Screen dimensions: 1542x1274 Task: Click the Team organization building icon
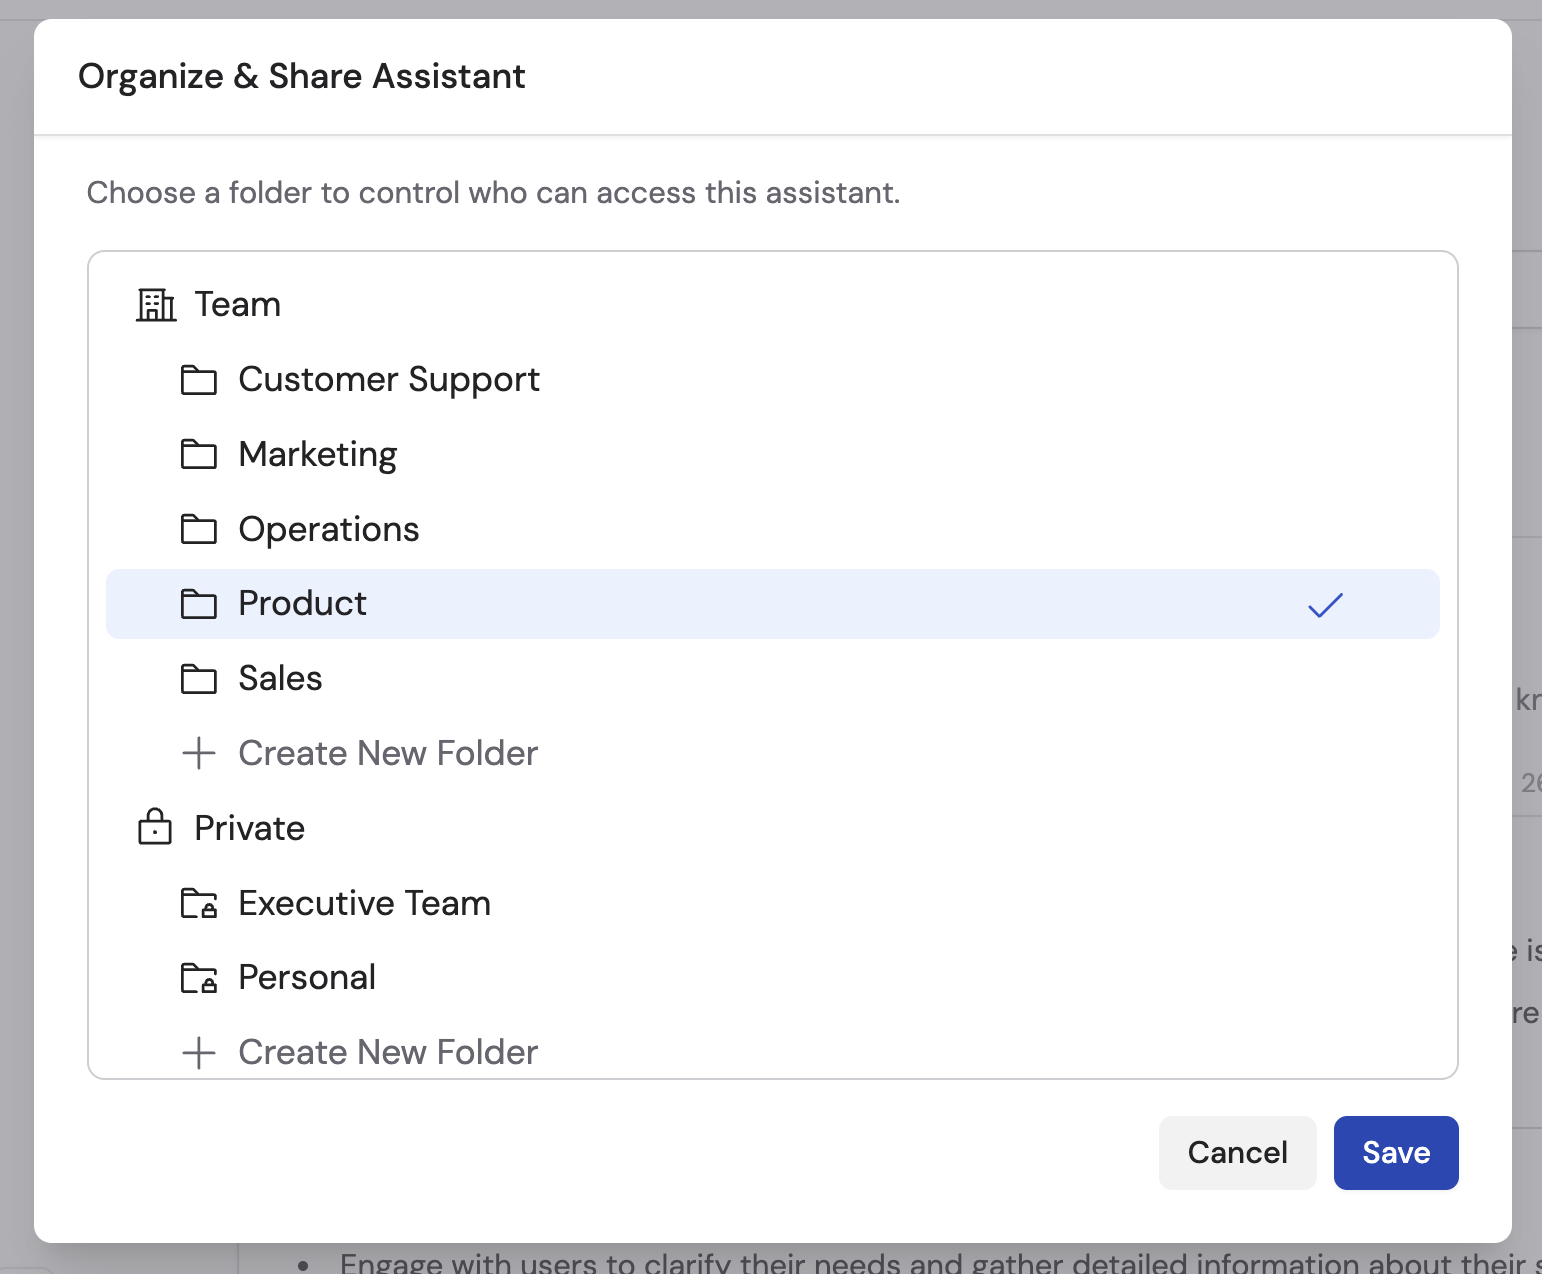(155, 305)
